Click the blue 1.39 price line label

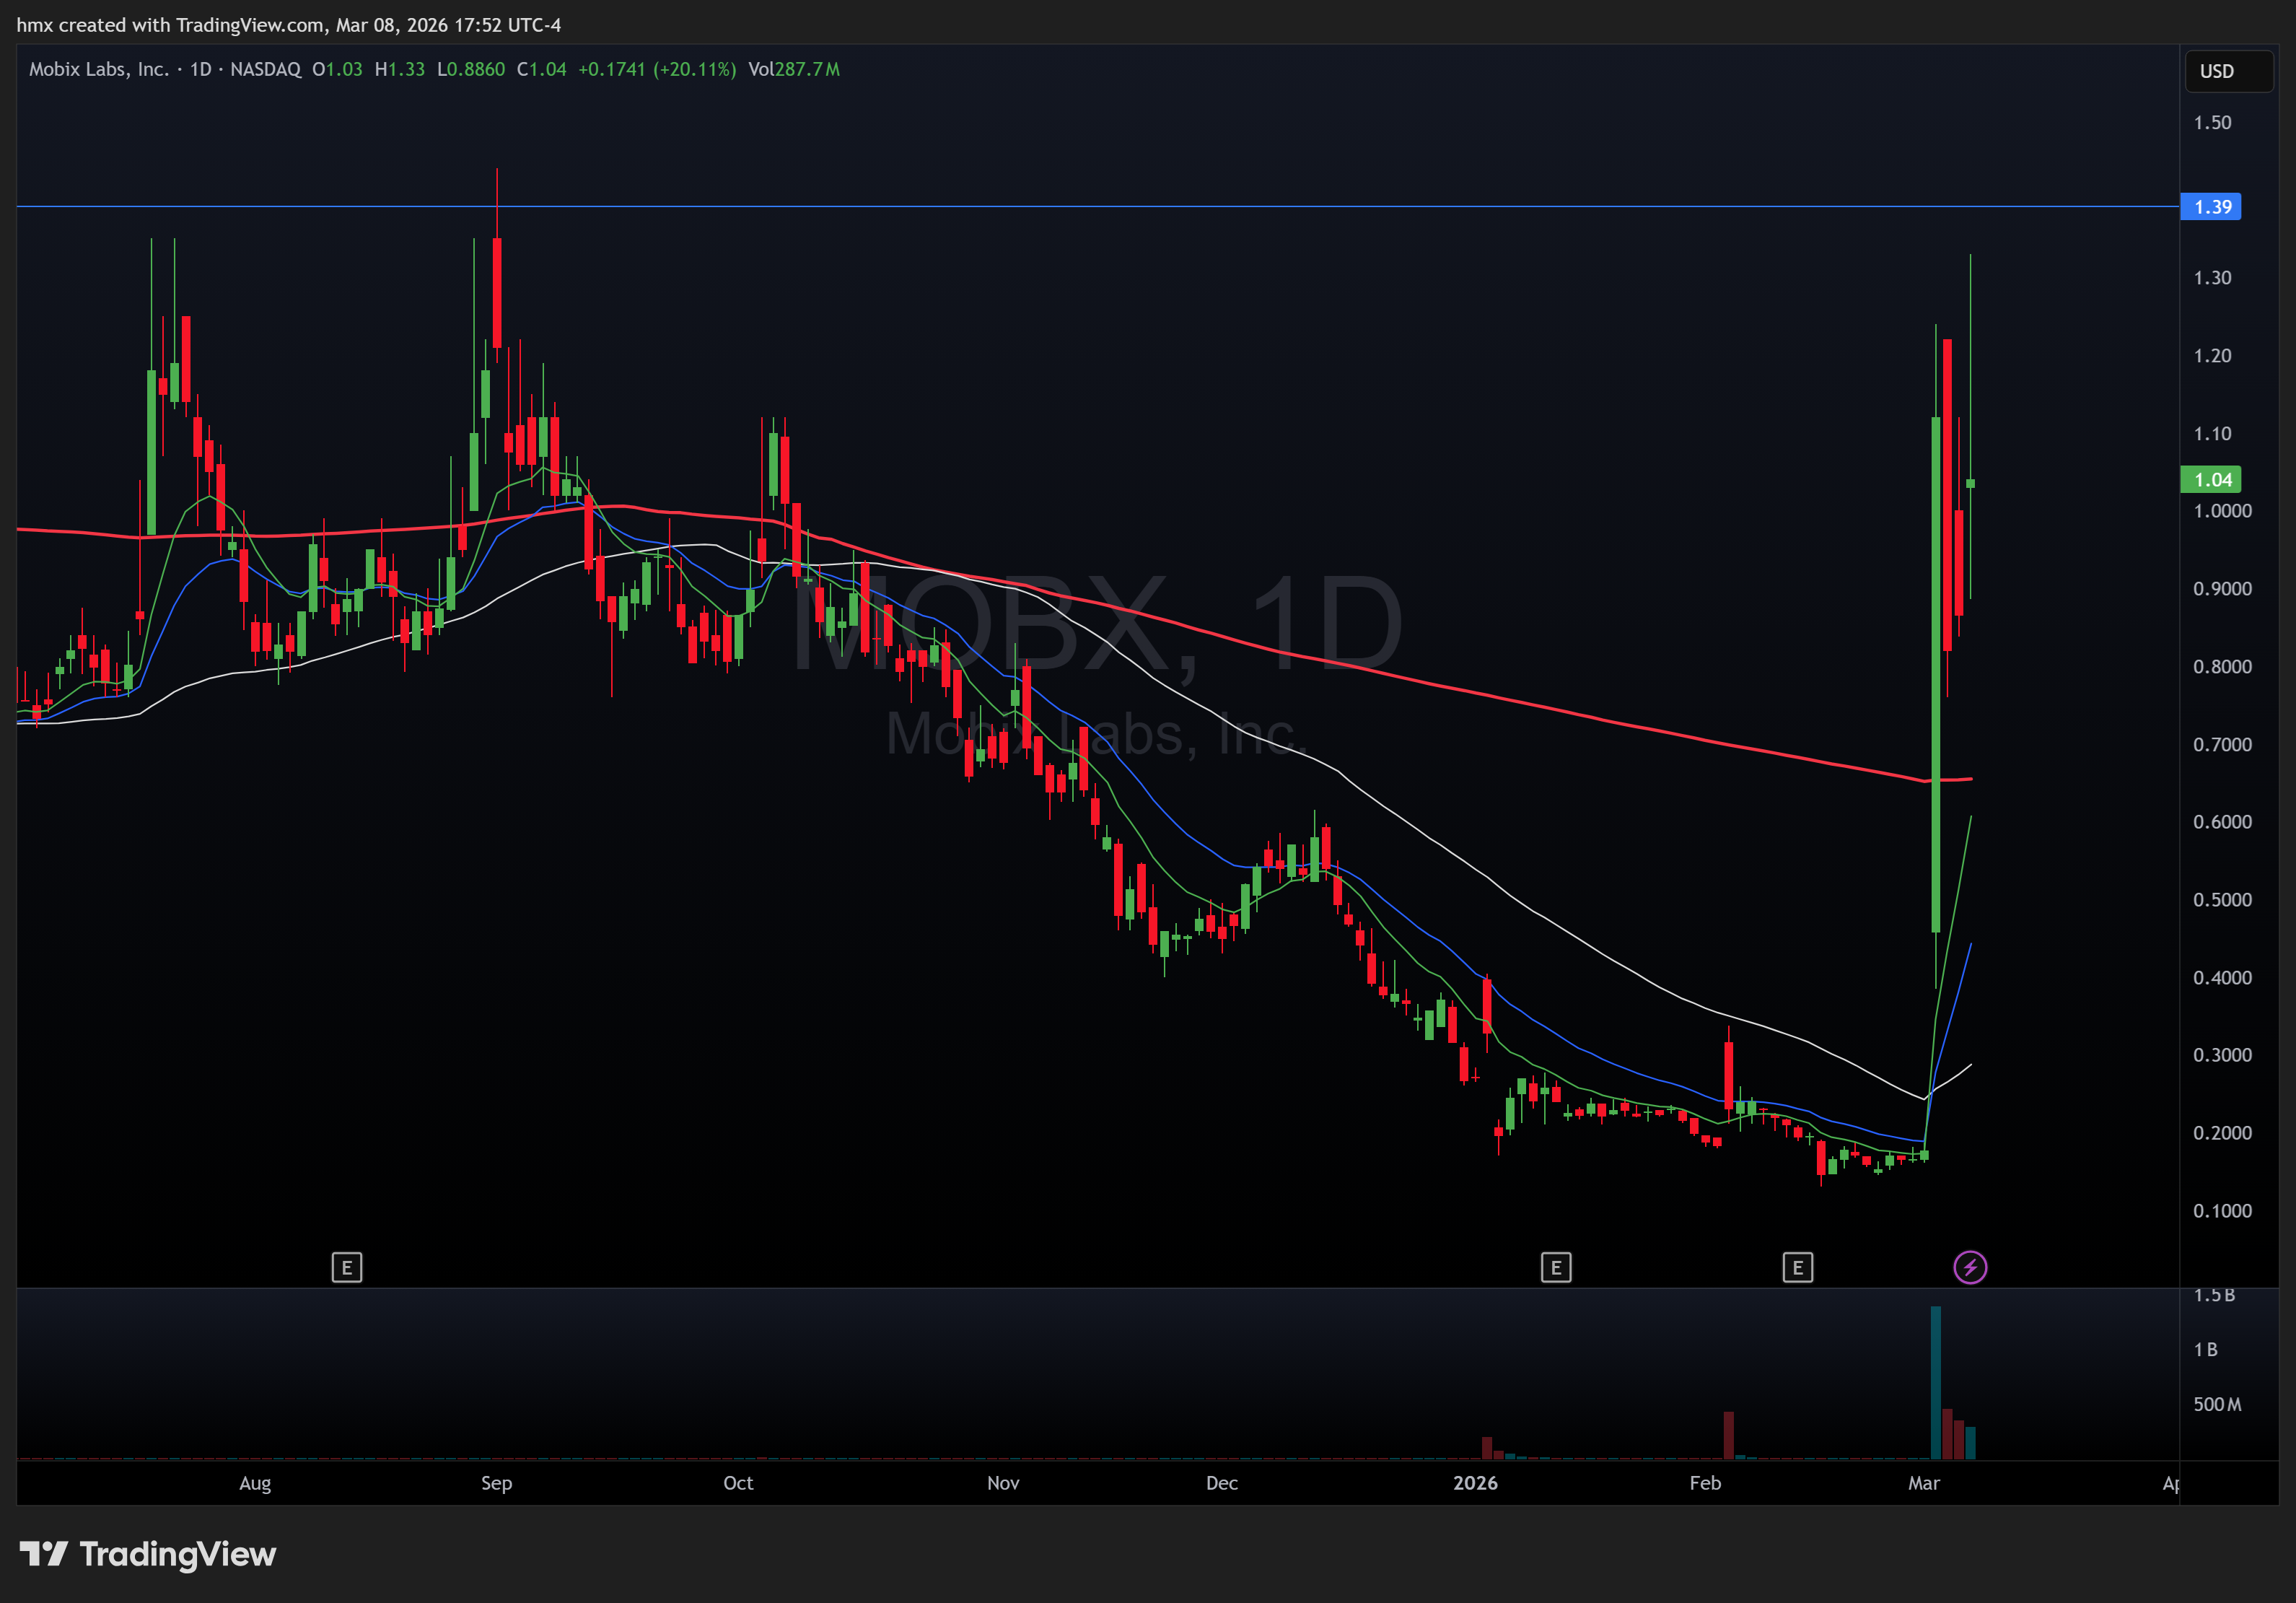tap(2211, 207)
